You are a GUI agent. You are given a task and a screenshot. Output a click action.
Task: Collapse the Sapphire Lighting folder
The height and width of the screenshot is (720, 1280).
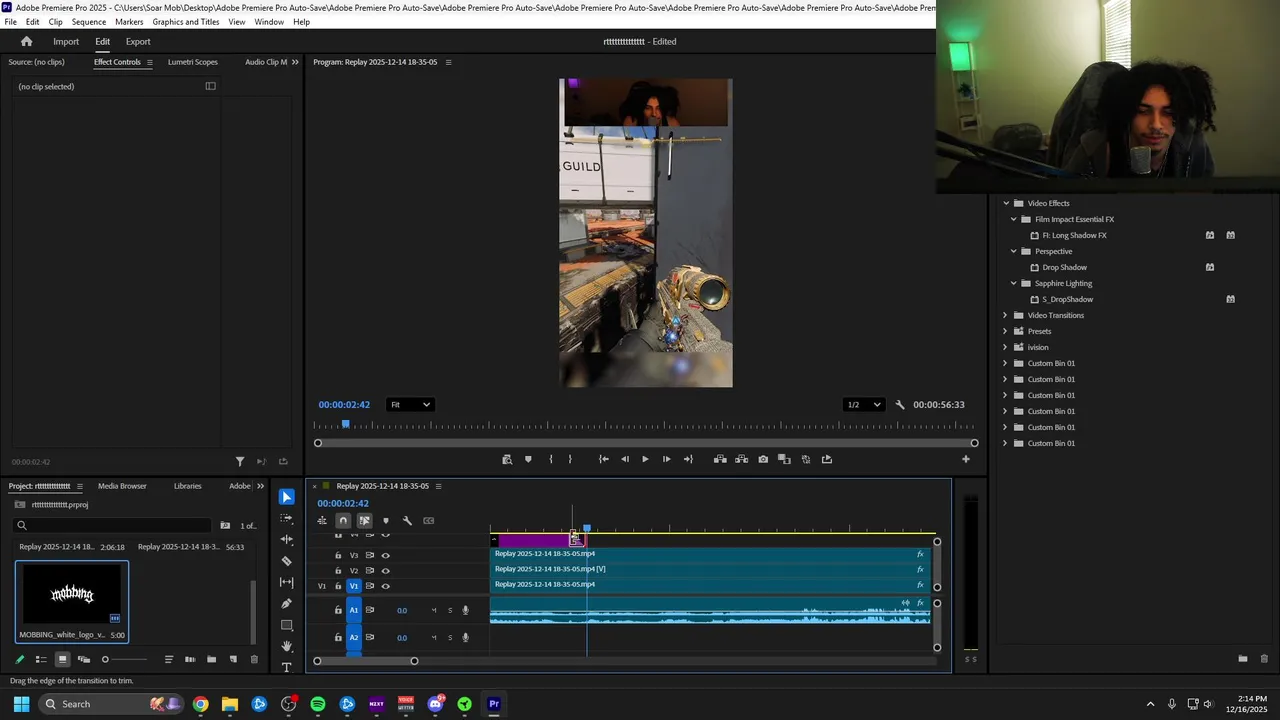click(1013, 283)
